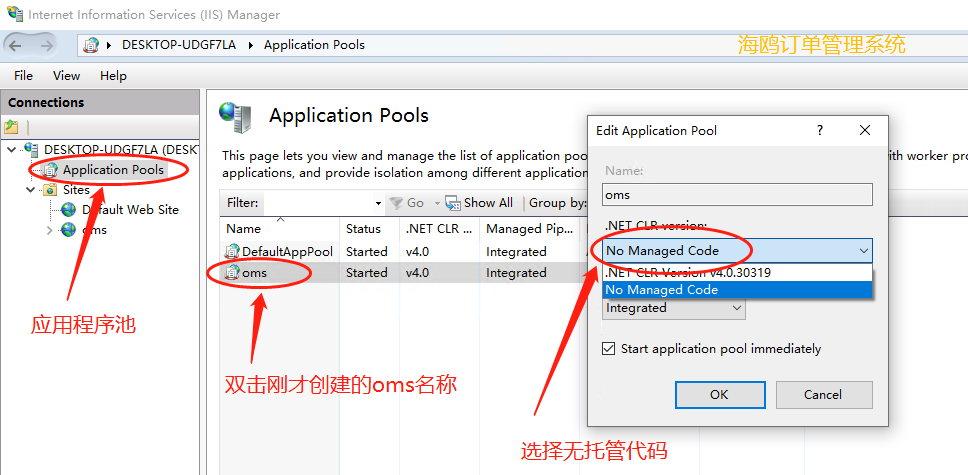This screenshot has width=968, height=475.
Task: Select DESKTOP-UDGF7LA server tree item
Action: coord(120,149)
